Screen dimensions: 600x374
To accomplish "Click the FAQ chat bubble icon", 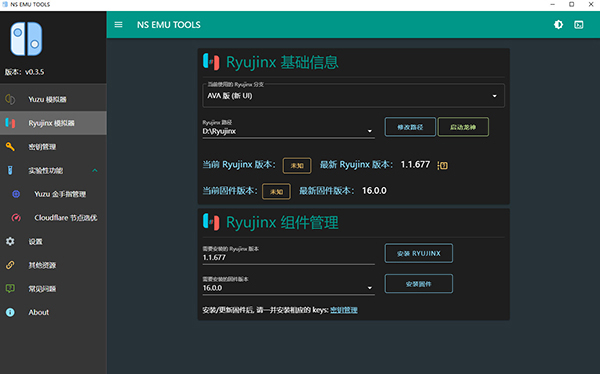I will pyautogui.click(x=10, y=289).
